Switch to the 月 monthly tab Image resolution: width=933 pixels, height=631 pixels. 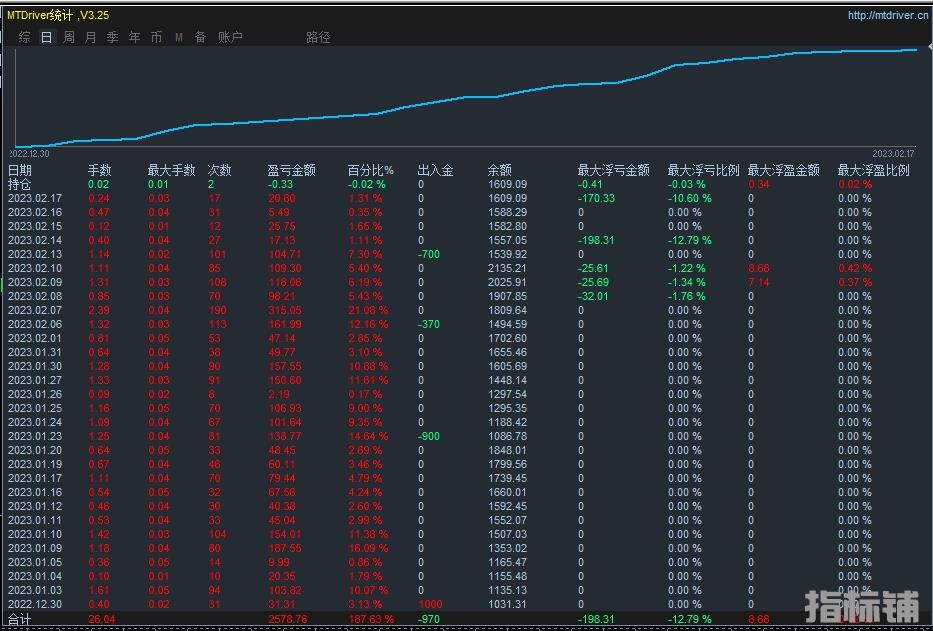[x=91, y=37]
